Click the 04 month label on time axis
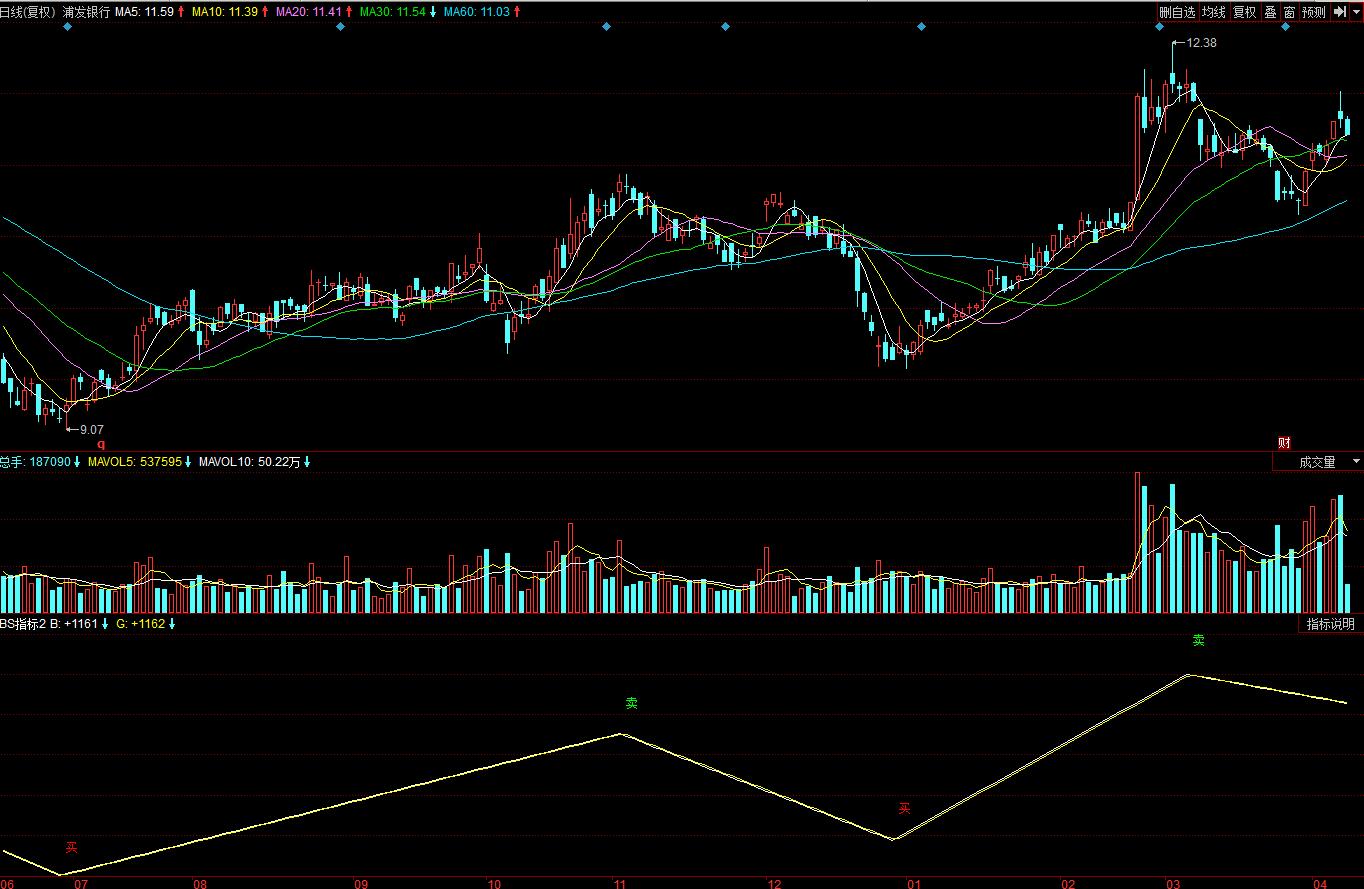 1320,884
